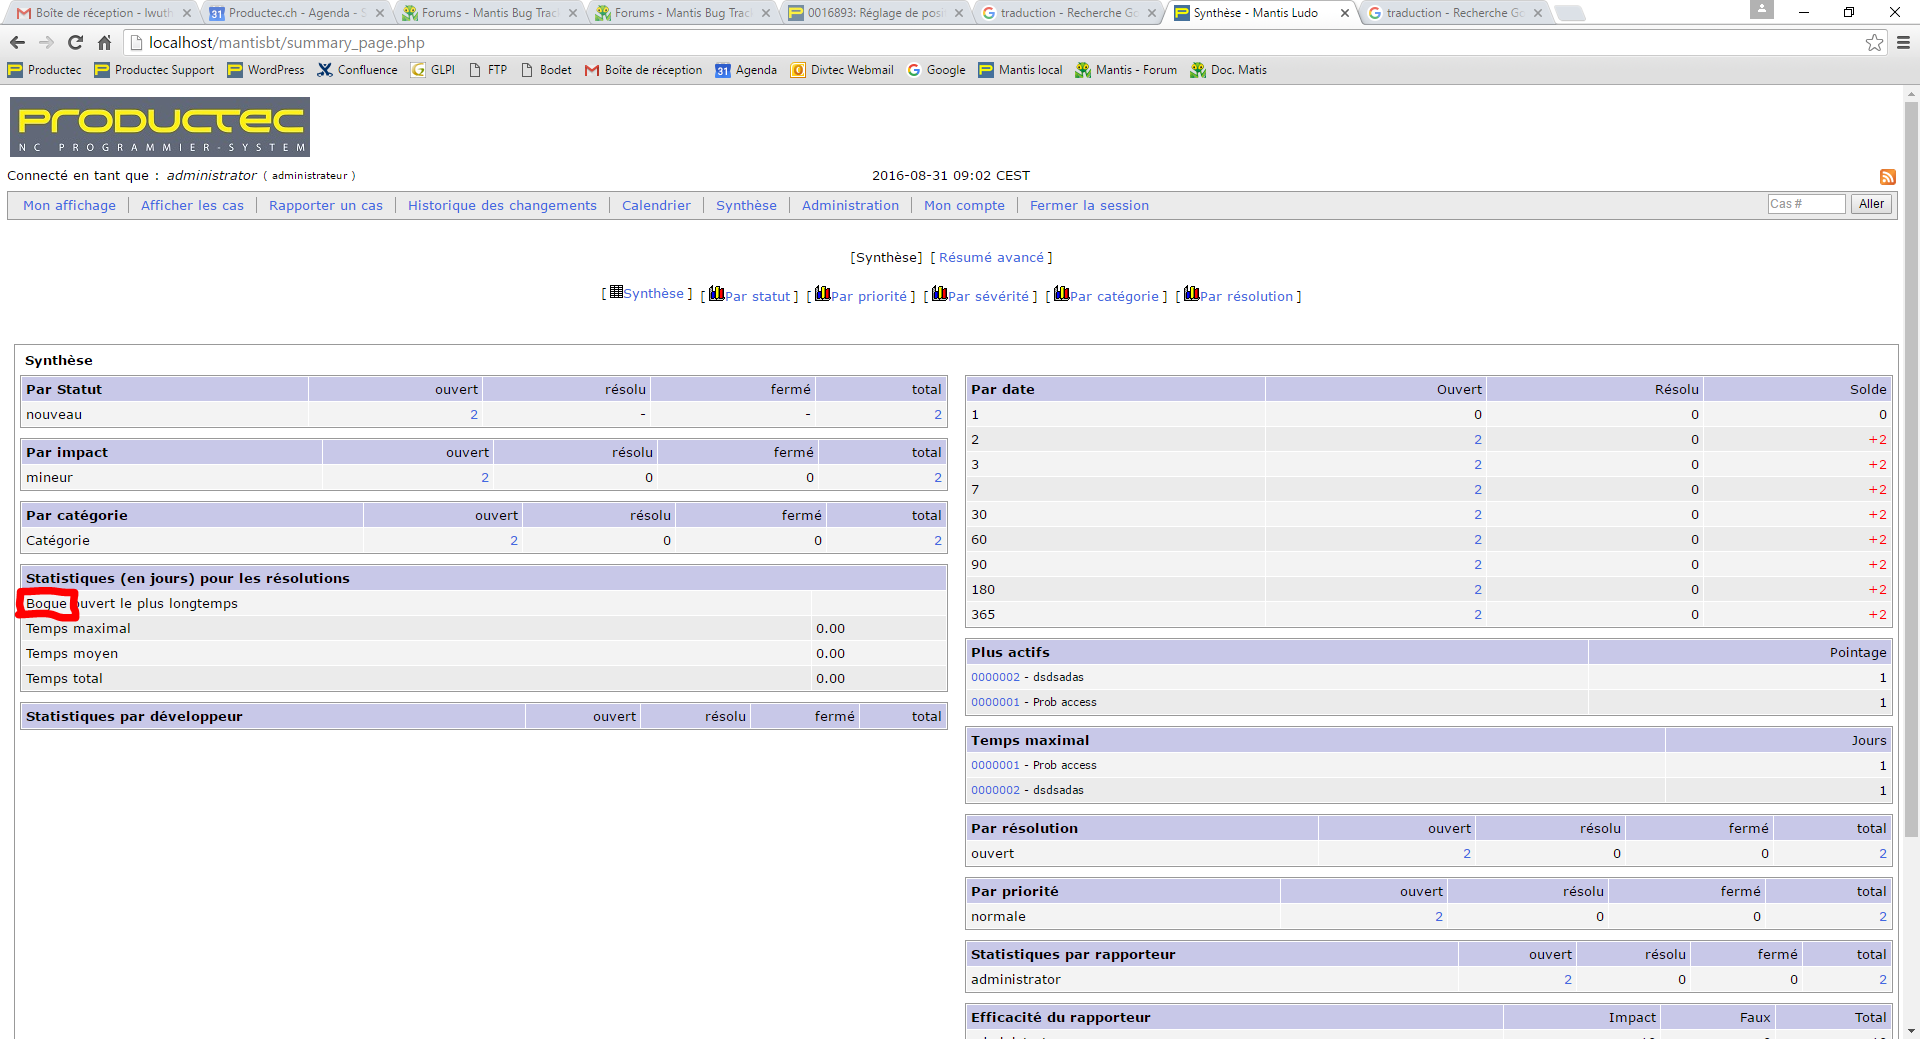The image size is (1920, 1039).
Task: Open issue 0000002 under Plus actifs
Action: [x=995, y=677]
